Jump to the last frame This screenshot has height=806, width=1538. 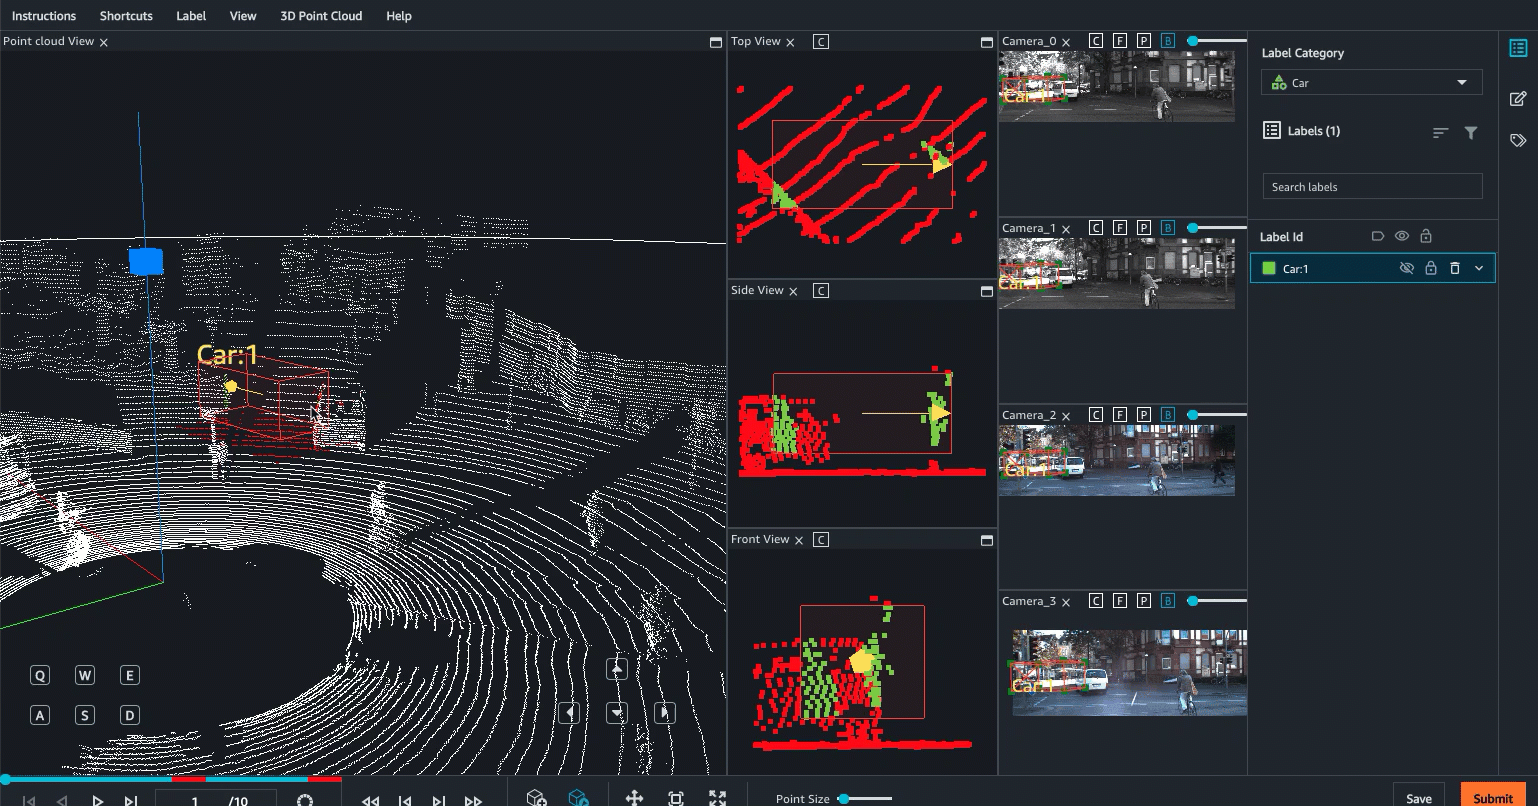point(131,800)
